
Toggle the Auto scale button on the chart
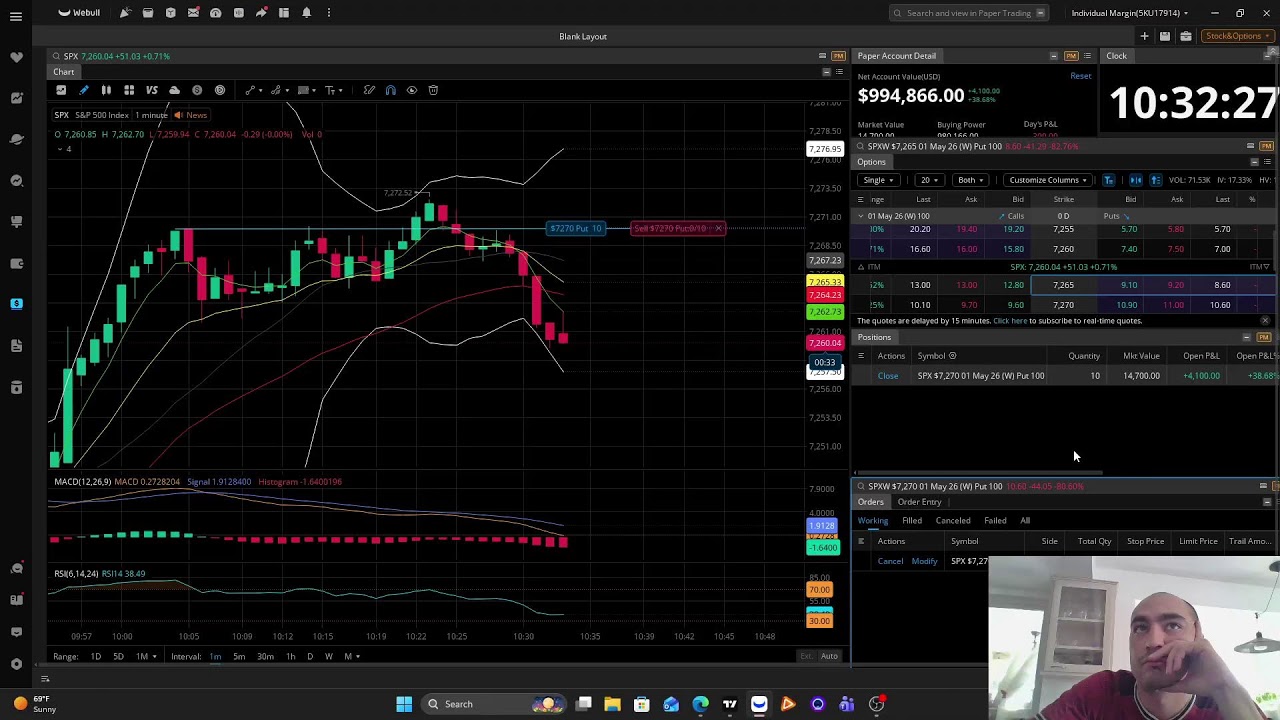point(829,656)
